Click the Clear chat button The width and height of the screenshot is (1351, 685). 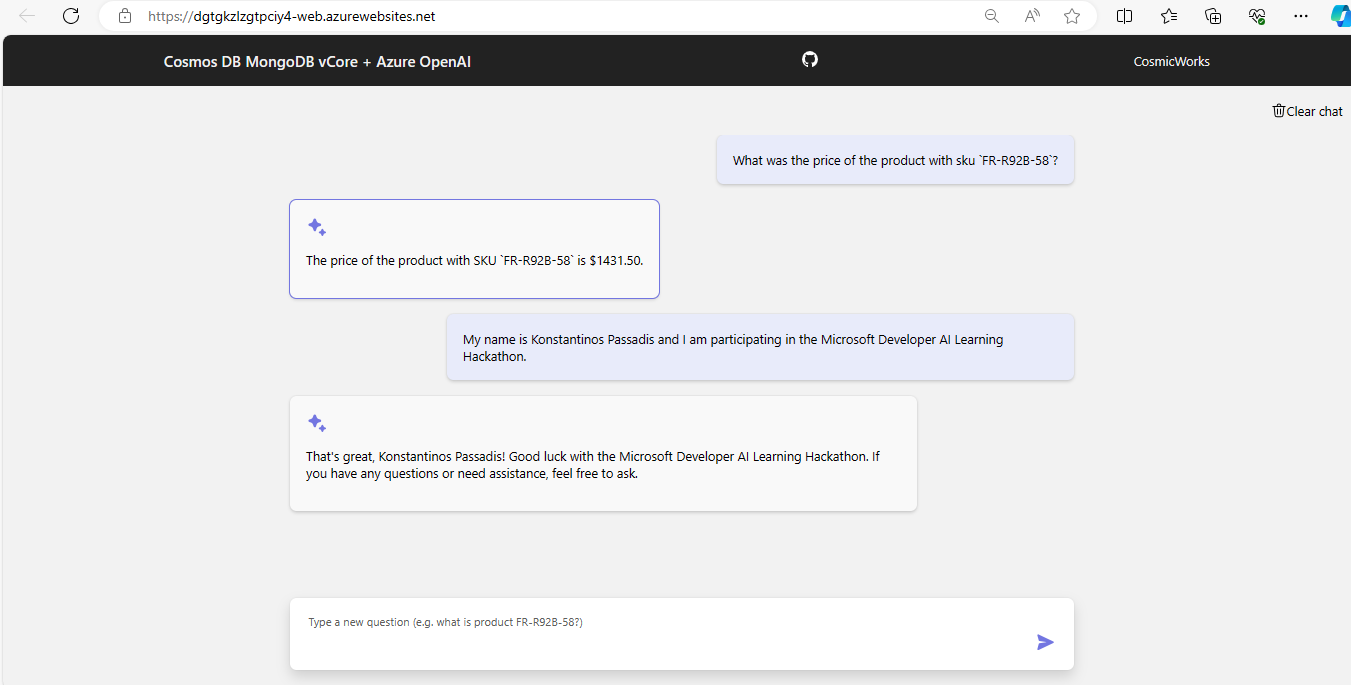[x=1307, y=111]
